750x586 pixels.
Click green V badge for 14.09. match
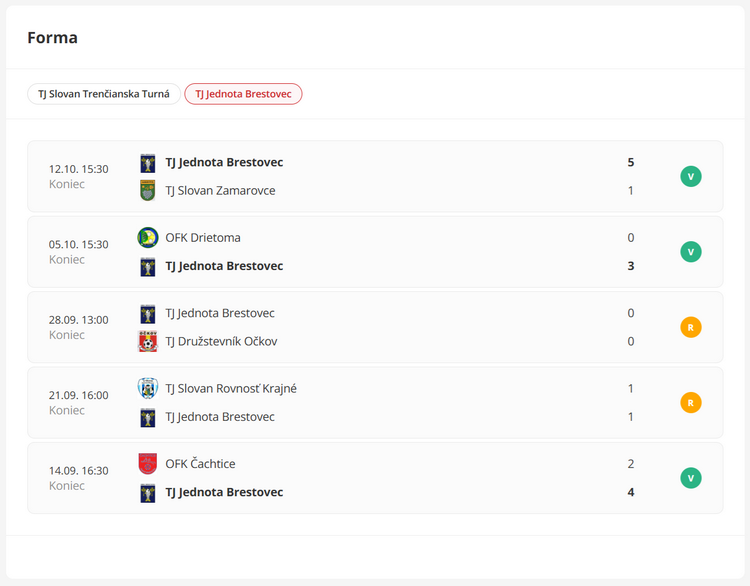click(x=690, y=478)
